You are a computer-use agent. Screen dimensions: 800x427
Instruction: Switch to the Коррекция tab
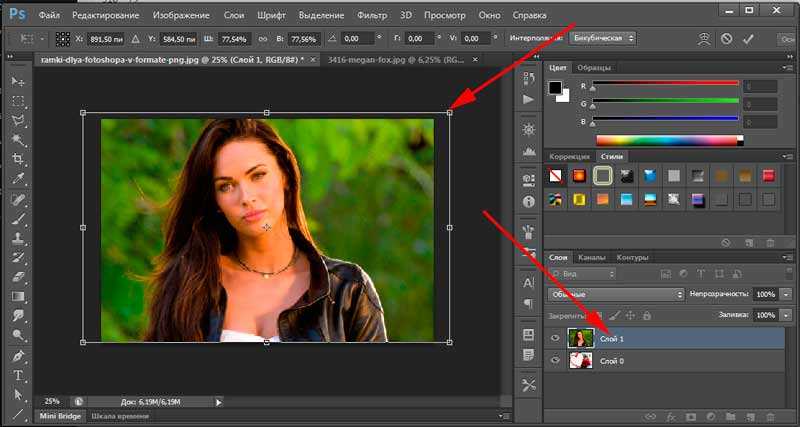(x=571, y=157)
